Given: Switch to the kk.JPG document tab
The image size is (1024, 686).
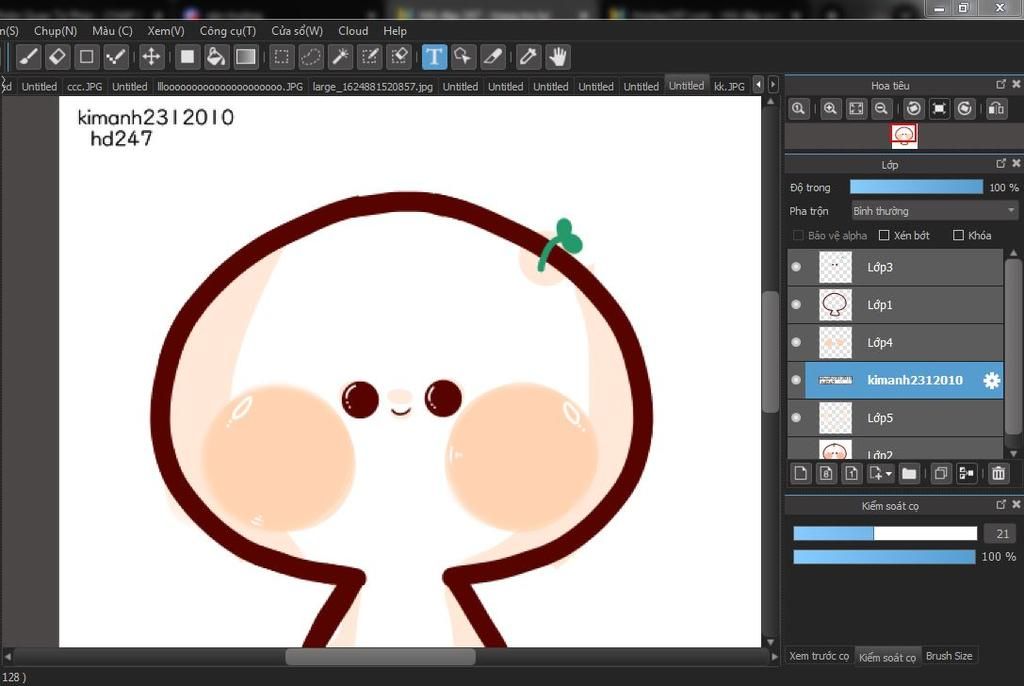Looking at the screenshot, I should tap(729, 86).
